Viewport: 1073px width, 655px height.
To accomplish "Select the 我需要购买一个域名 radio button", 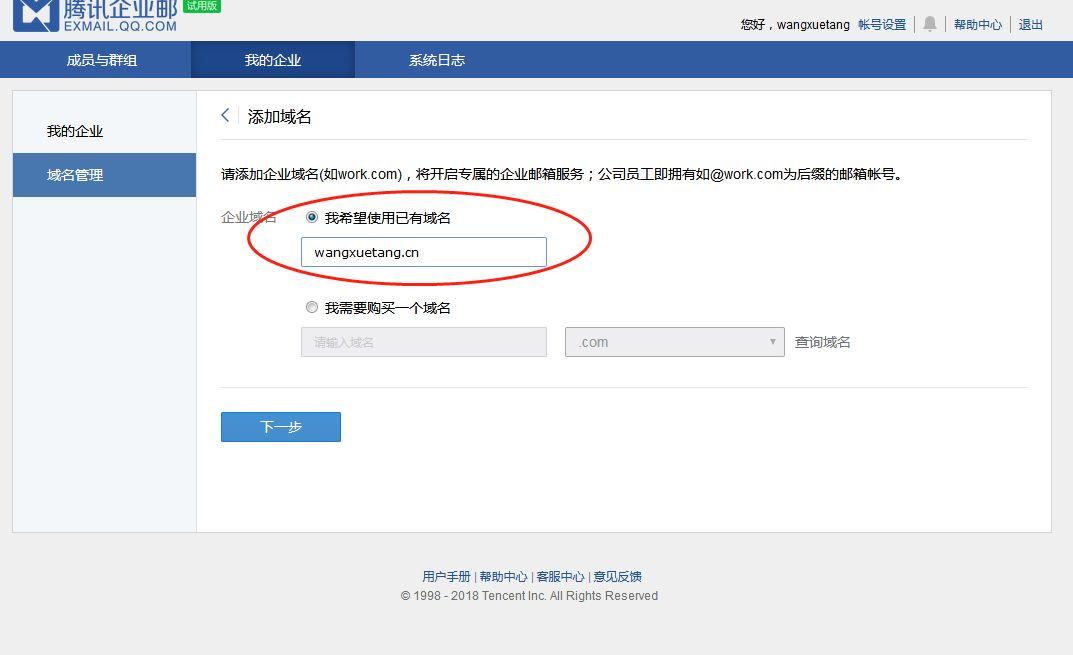I will pos(311,307).
